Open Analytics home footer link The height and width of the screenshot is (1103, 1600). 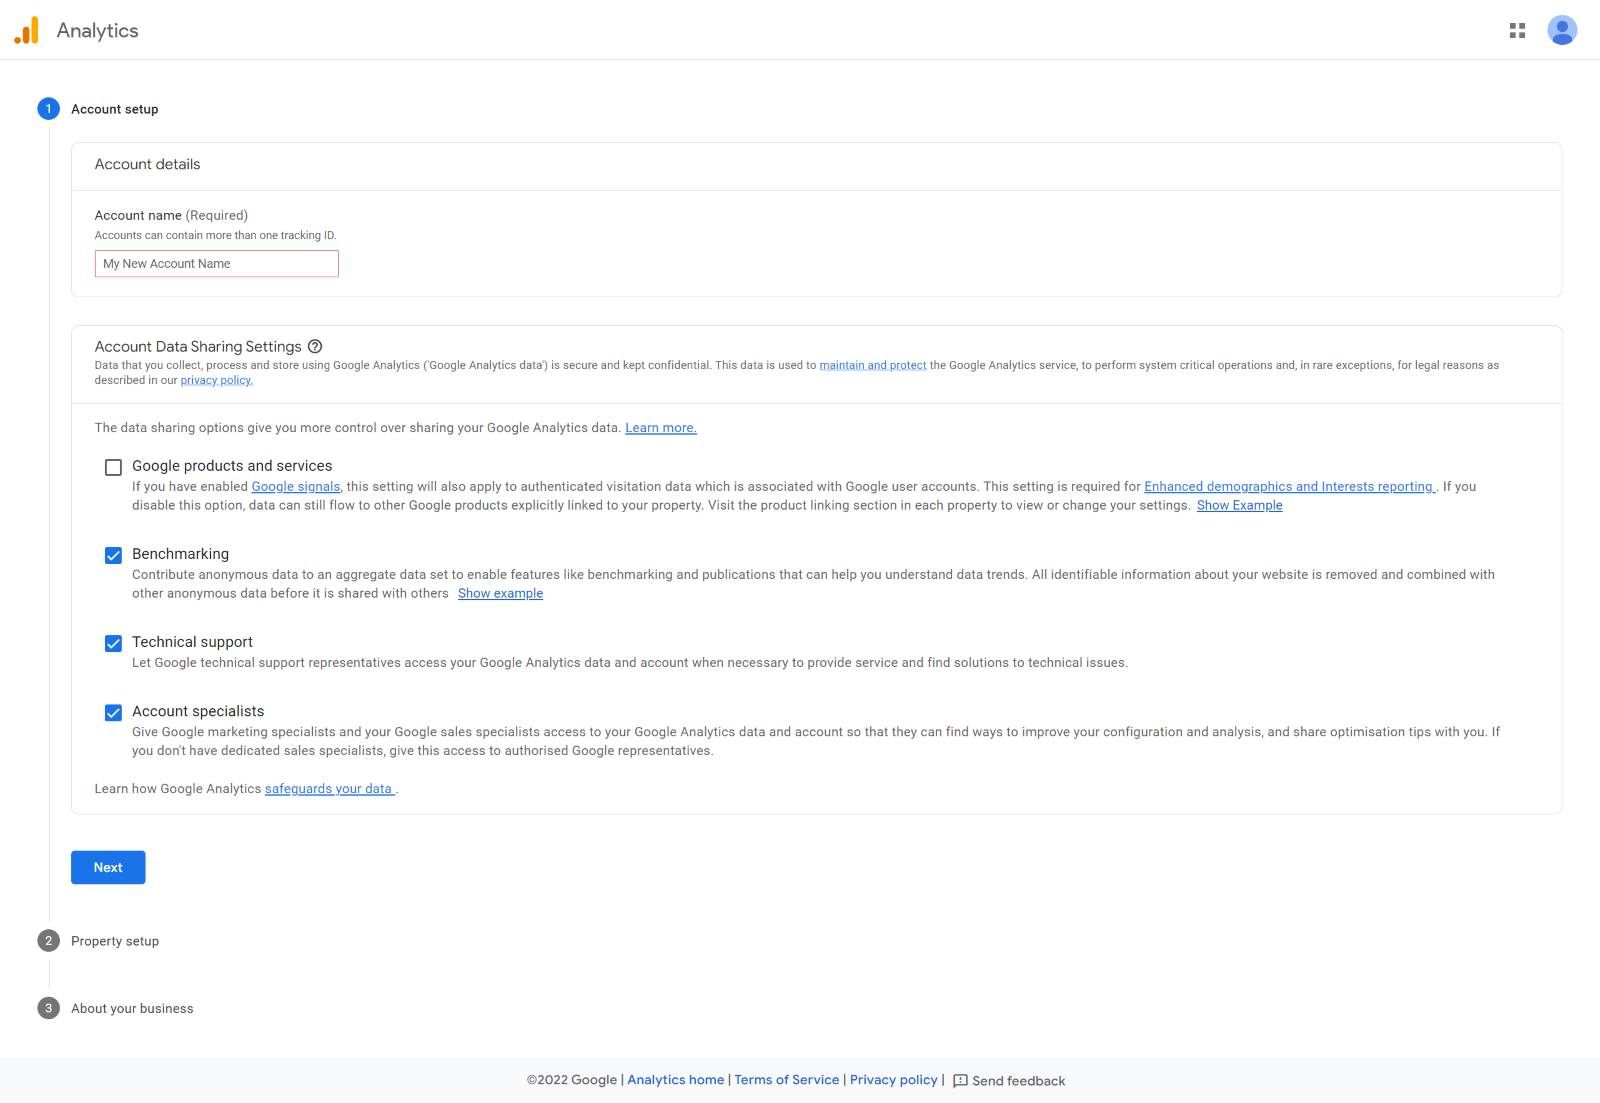click(x=676, y=1080)
